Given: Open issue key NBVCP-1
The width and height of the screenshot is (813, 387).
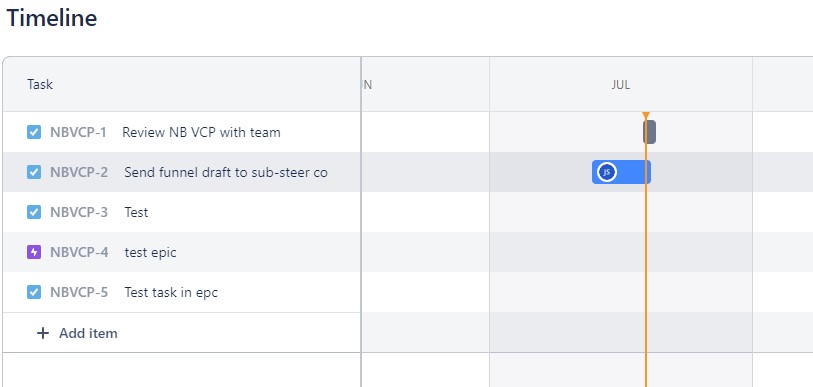Looking at the screenshot, I should coord(78,132).
